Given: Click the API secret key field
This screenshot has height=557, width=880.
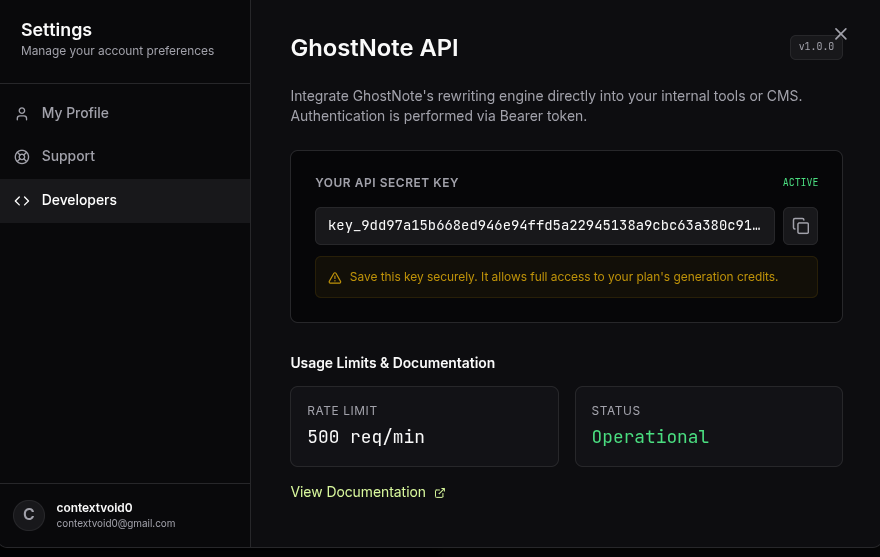Looking at the screenshot, I should pos(544,226).
